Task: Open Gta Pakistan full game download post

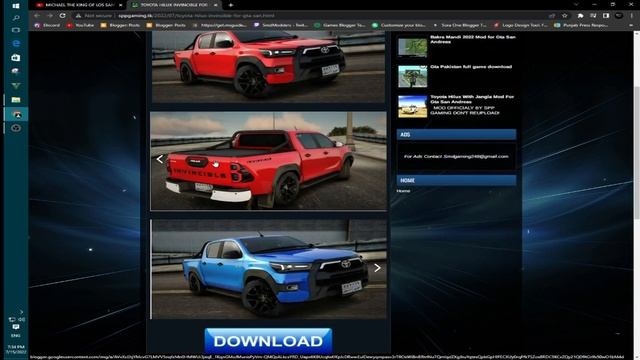Action: click(471, 67)
